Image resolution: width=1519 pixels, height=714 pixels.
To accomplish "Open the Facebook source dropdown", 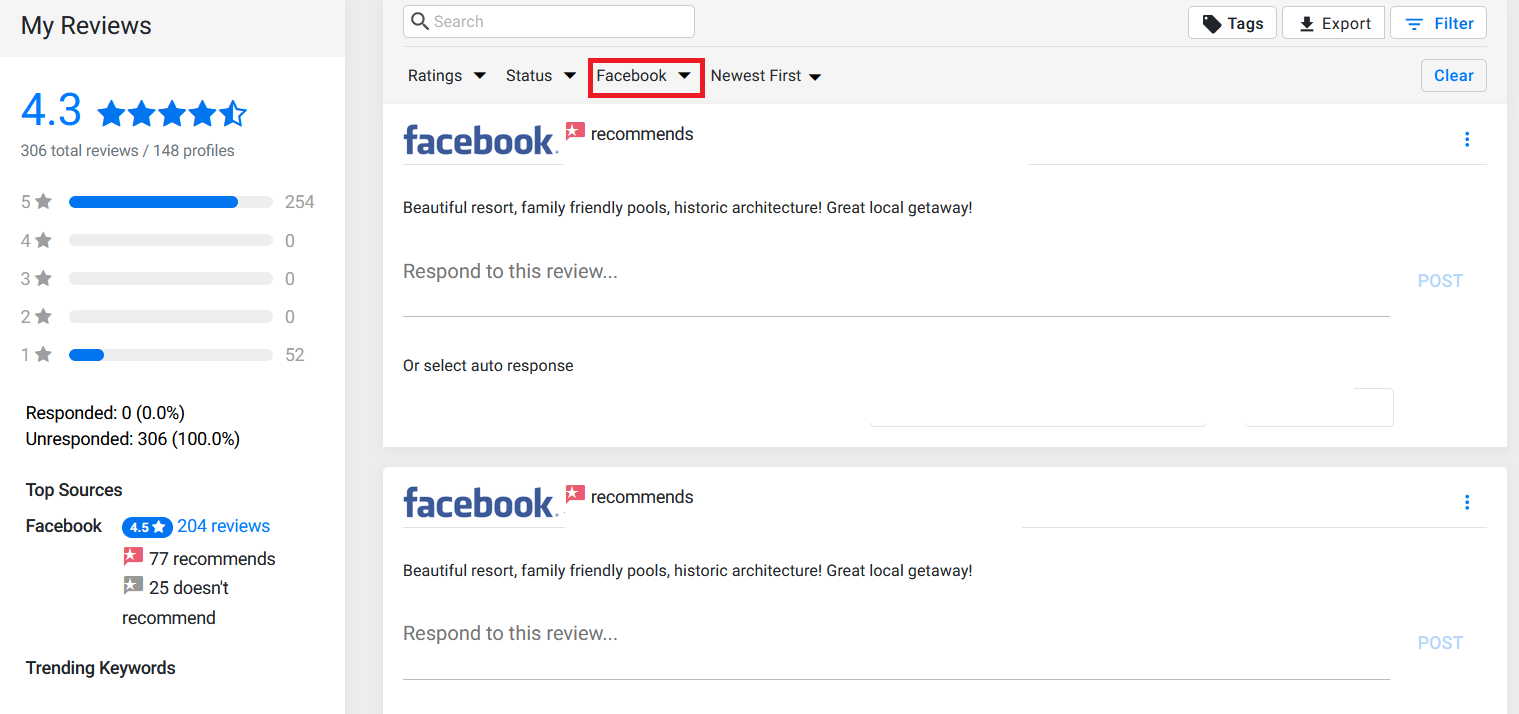I will coord(646,76).
